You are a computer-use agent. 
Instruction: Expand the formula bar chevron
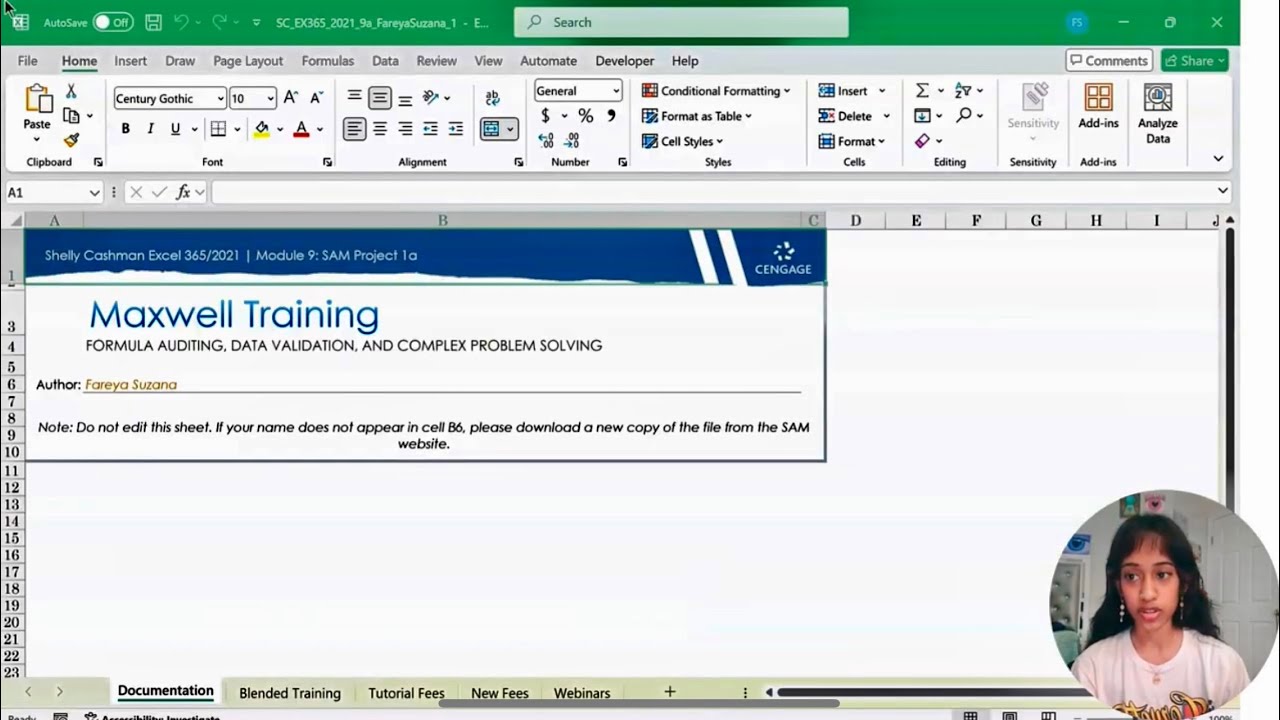1222,191
